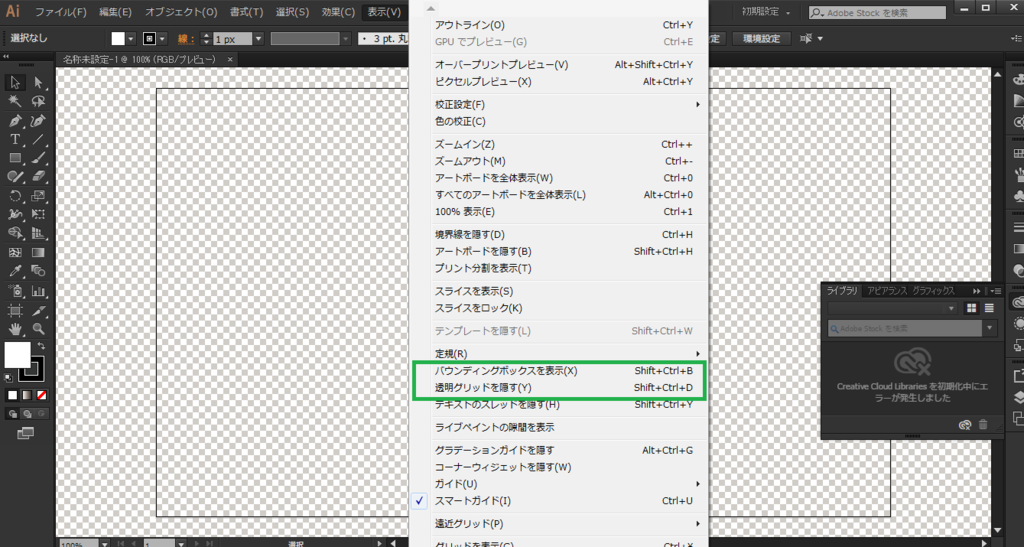Screen dimensions: 1024x547
Task: Click the Libraries panel Adobe Stock search field
Action: pyautogui.click(x=905, y=328)
